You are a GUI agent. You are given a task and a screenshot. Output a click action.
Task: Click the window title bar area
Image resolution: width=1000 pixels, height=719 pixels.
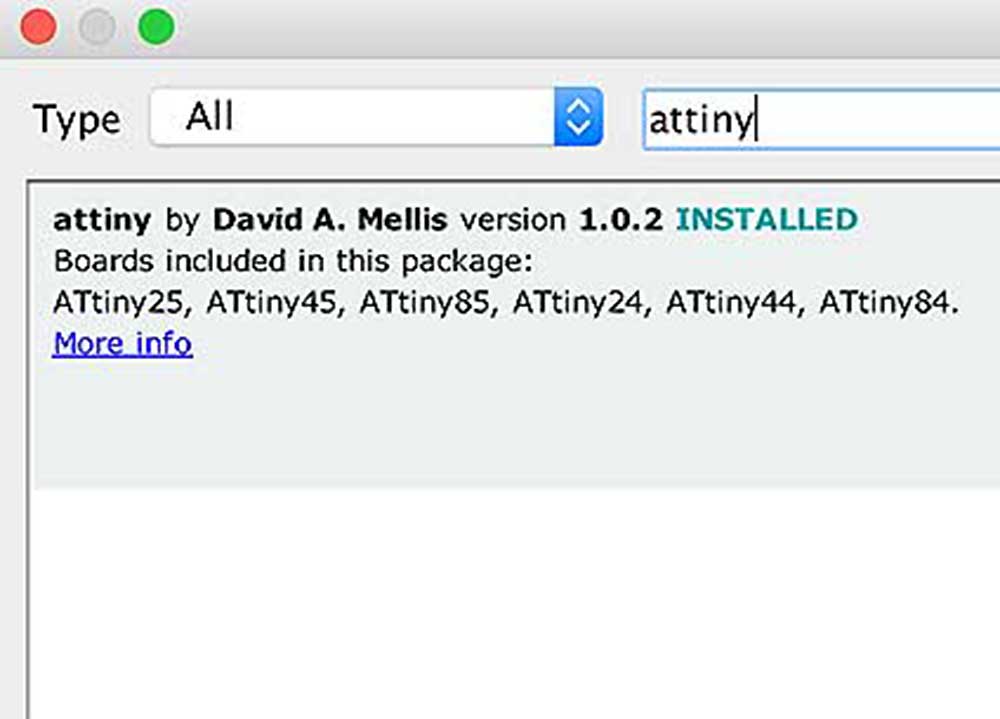574,27
